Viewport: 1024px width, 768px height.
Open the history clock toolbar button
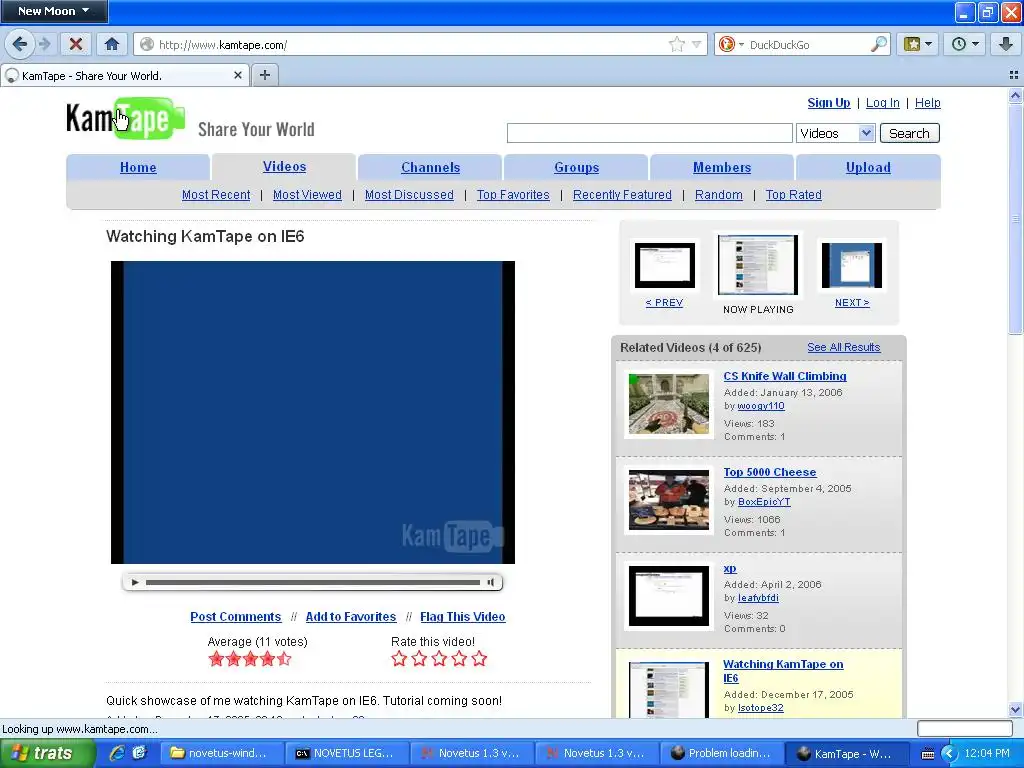(x=965, y=44)
